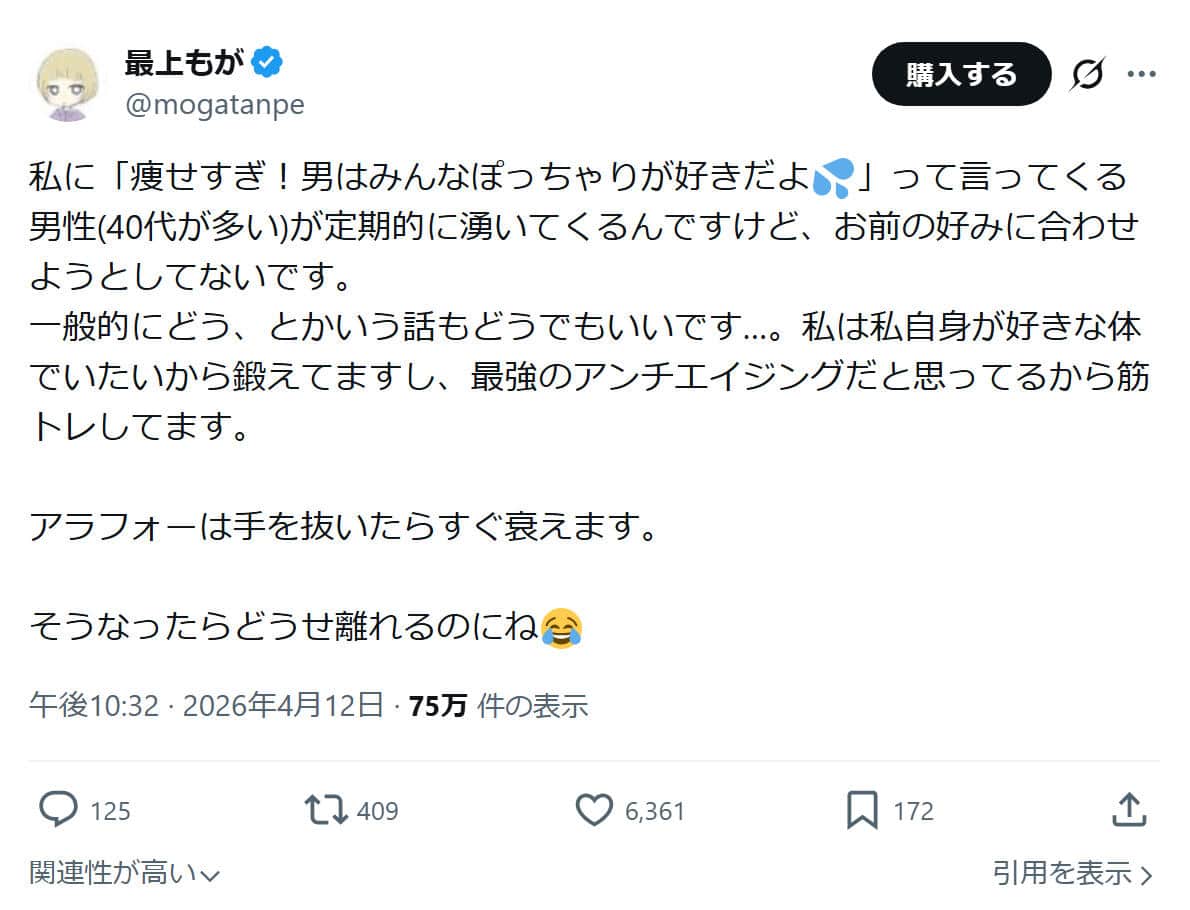Viewport: 1190px width, 910px height.
Task: Click the Grok slashed-circle icon
Action: click(x=1087, y=74)
